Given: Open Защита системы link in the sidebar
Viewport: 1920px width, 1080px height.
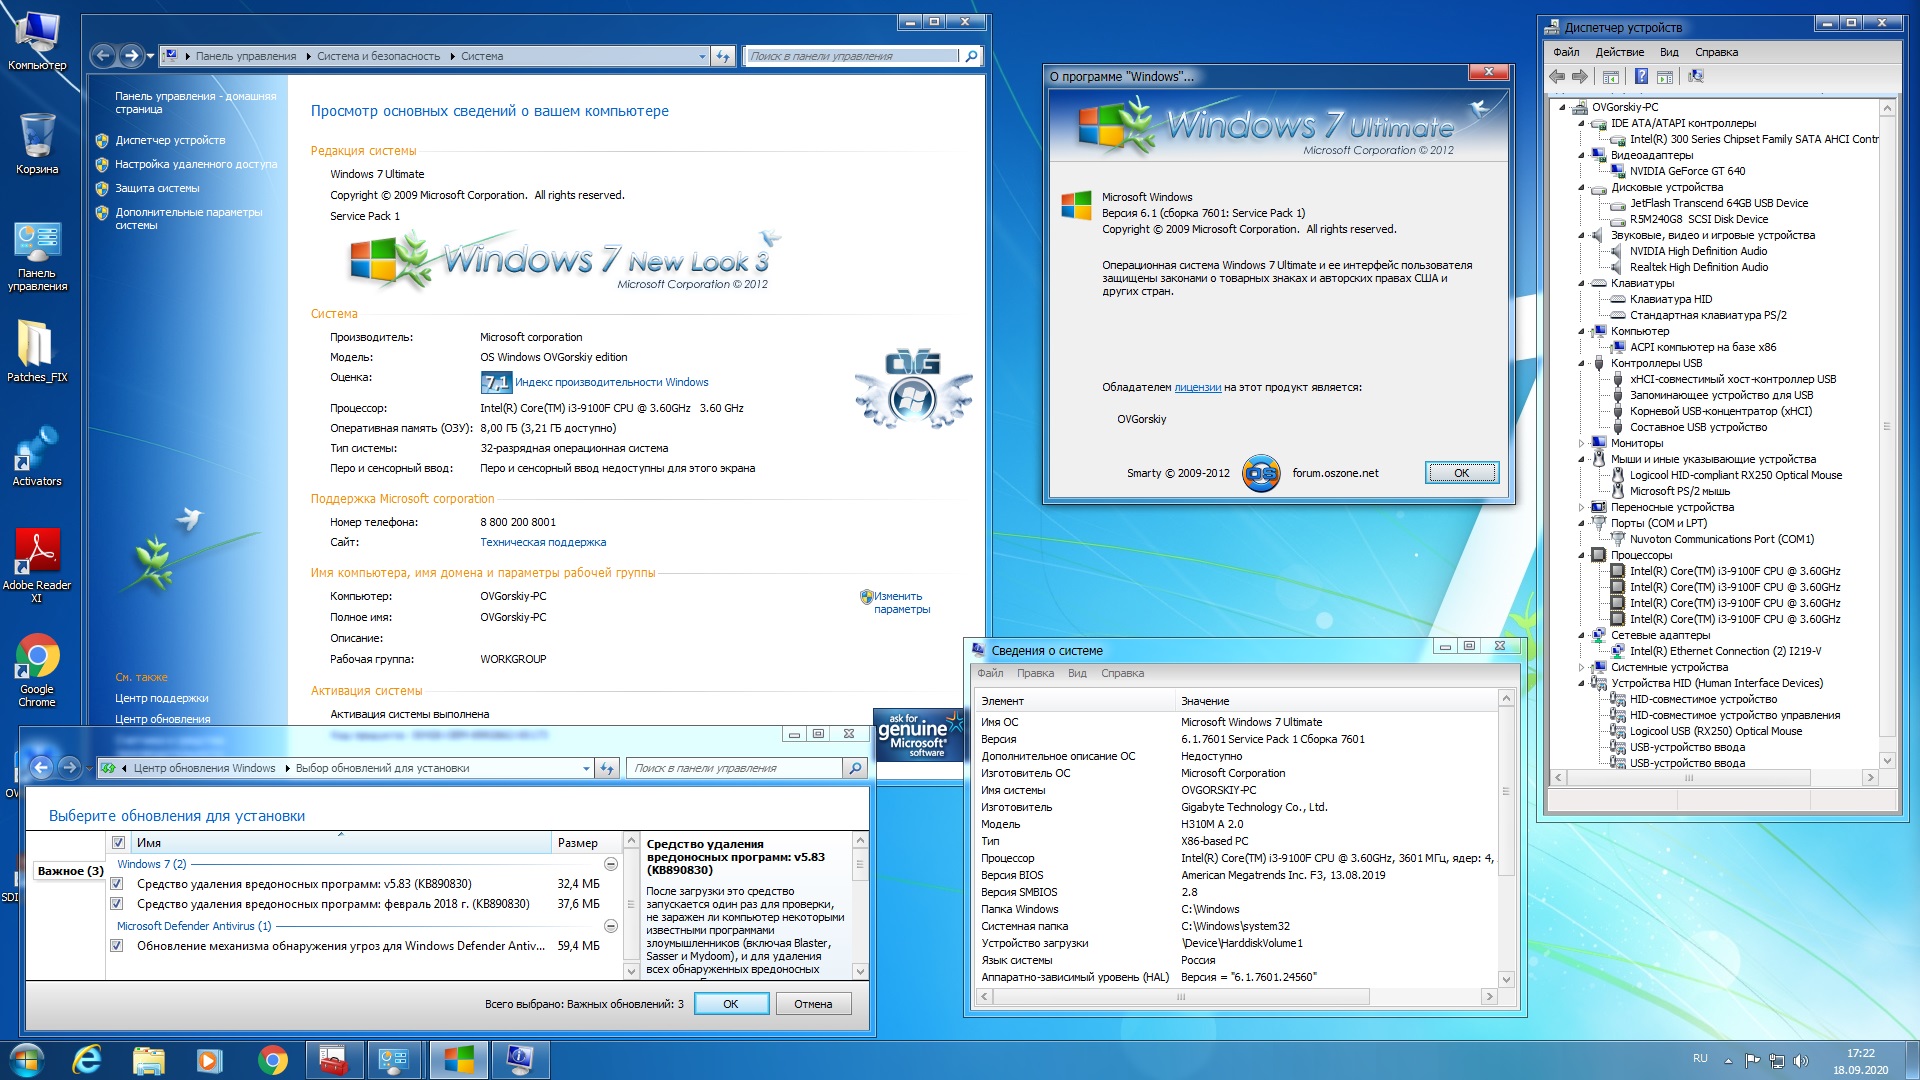Looking at the screenshot, I should (x=157, y=188).
